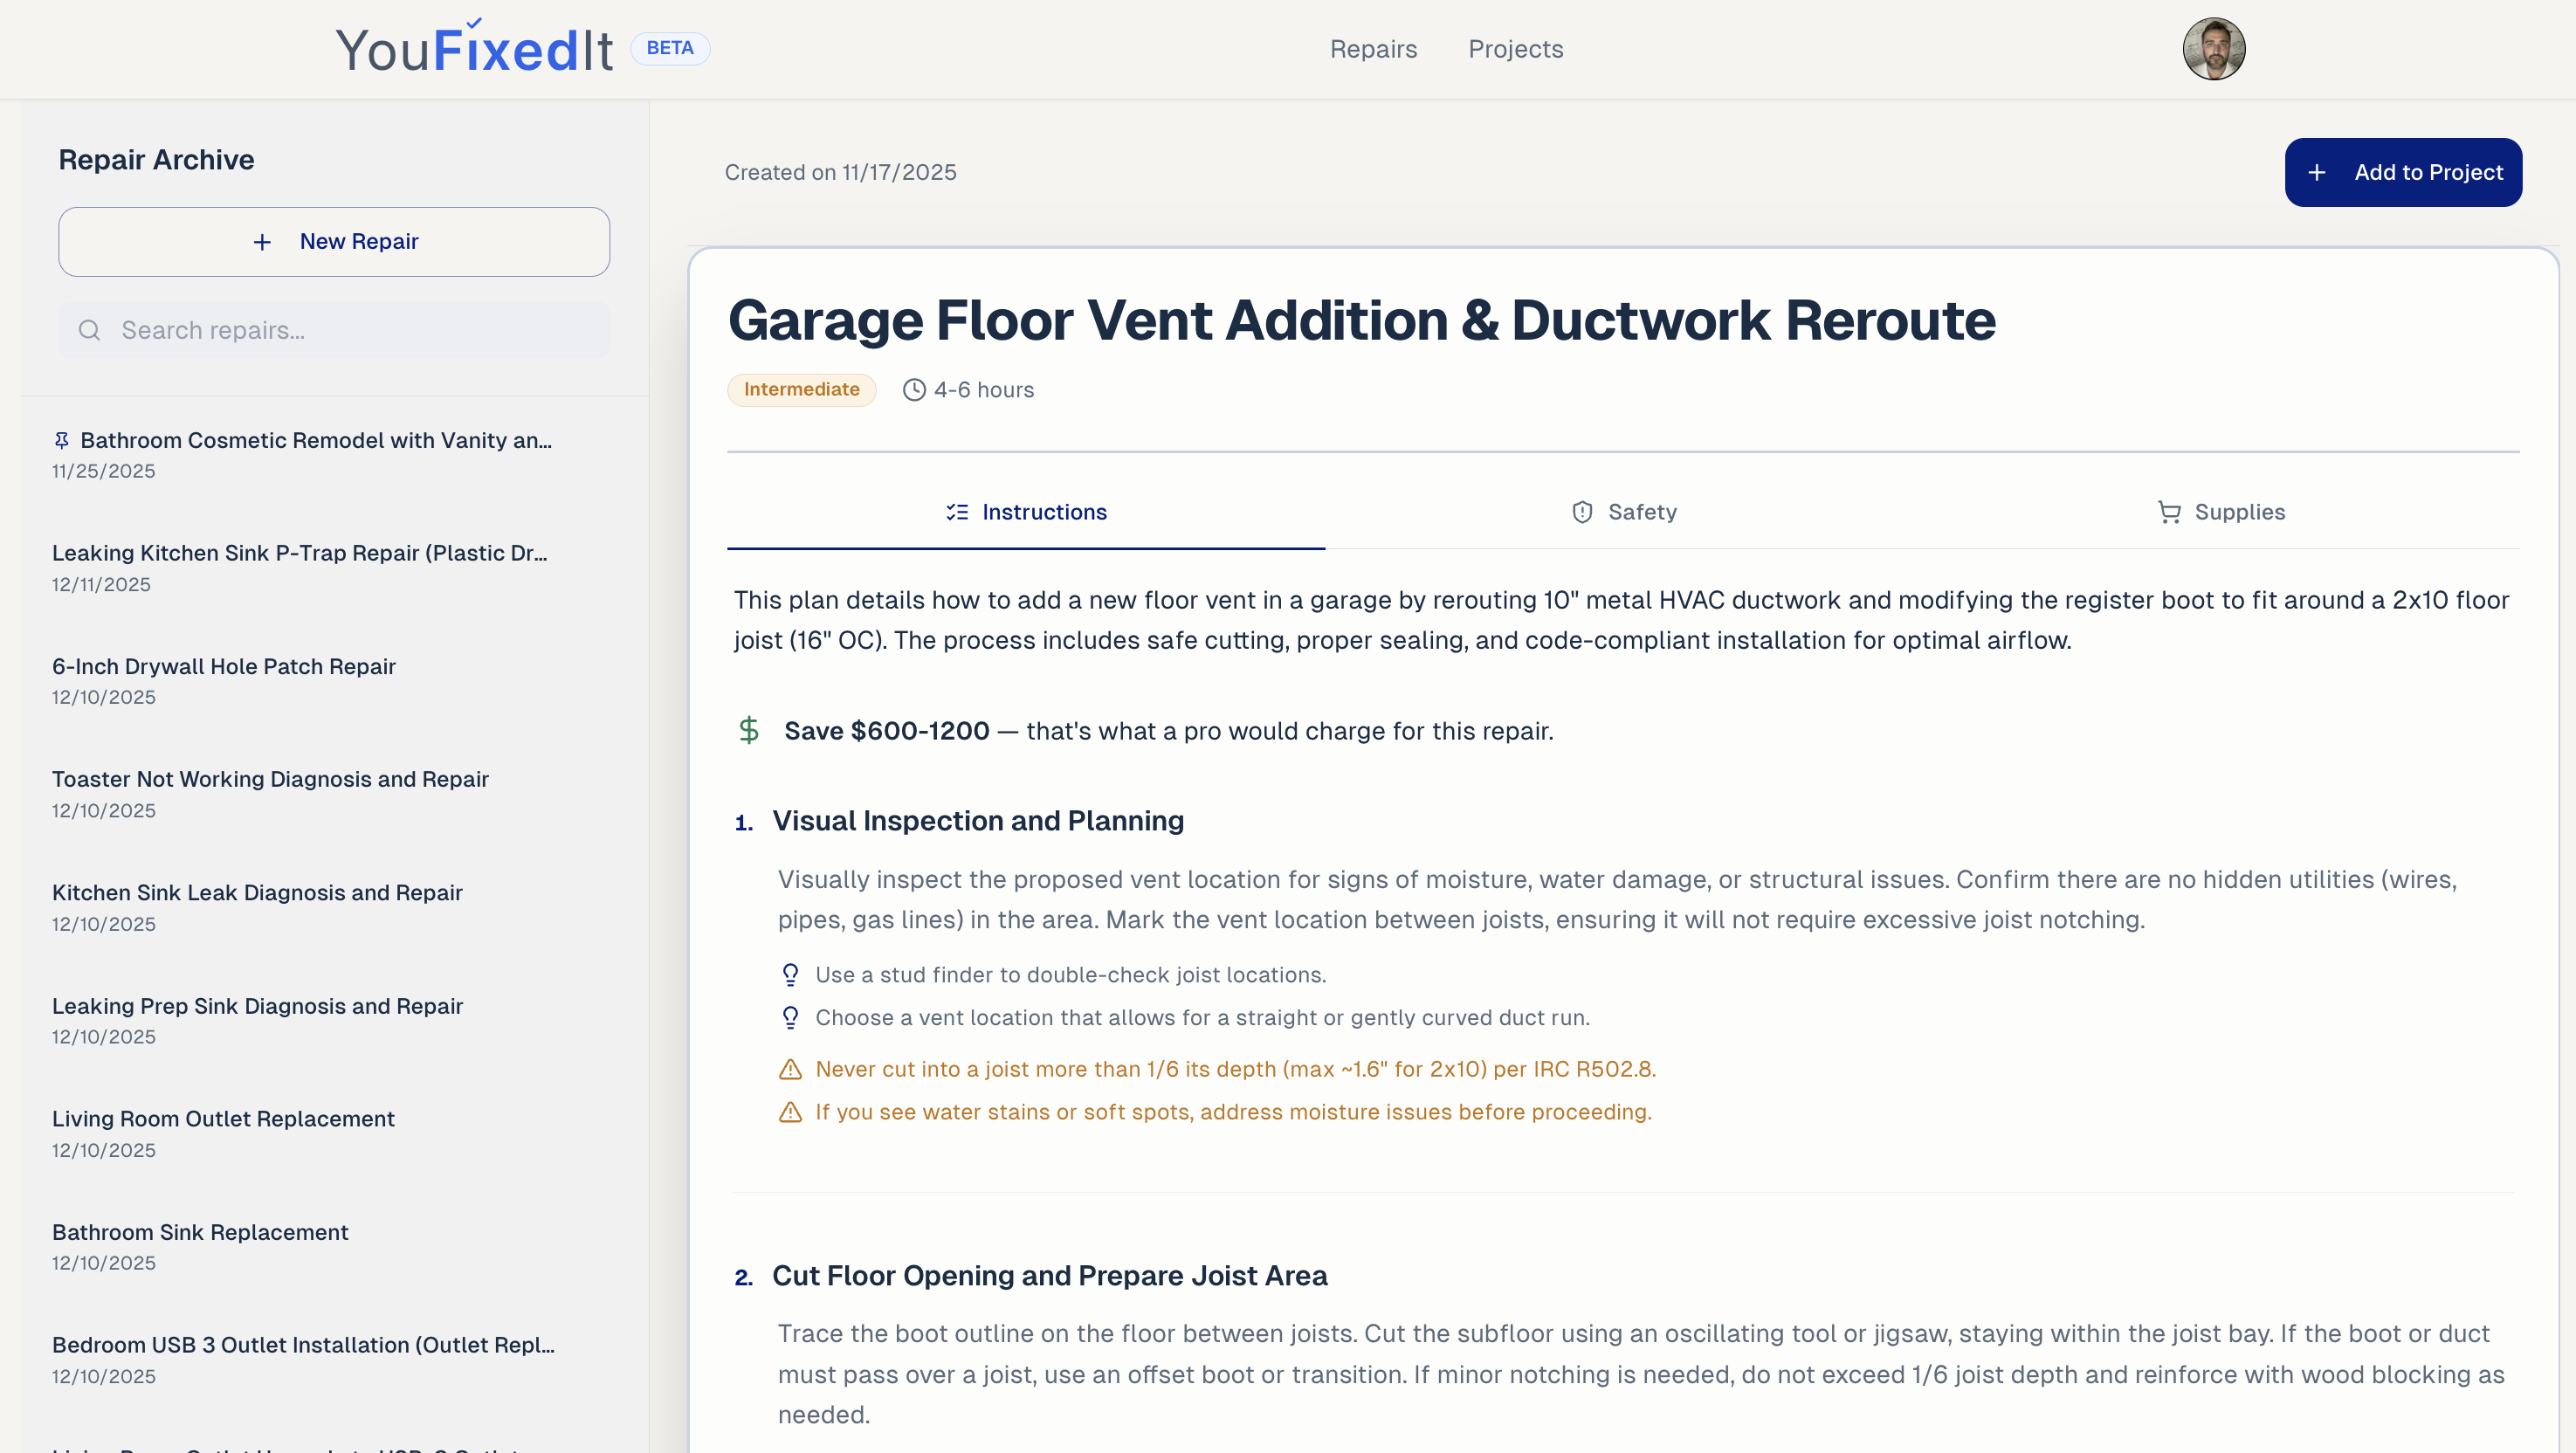Click the plus icon in New Repair
2576x1453 pixels.
pos(262,242)
